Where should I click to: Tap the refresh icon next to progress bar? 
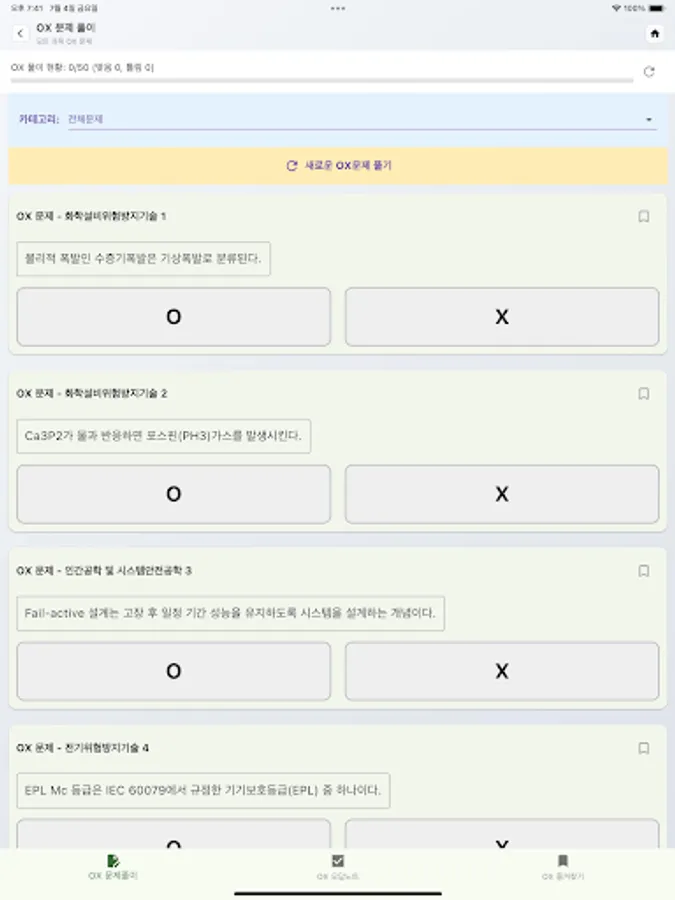point(650,71)
